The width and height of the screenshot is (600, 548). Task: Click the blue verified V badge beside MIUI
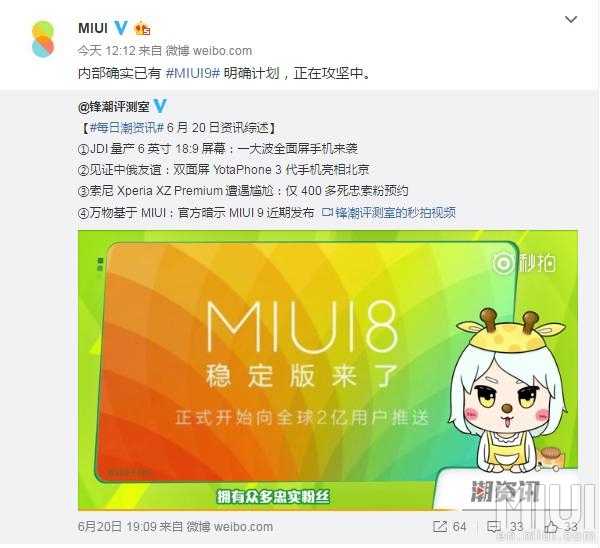tap(121, 28)
